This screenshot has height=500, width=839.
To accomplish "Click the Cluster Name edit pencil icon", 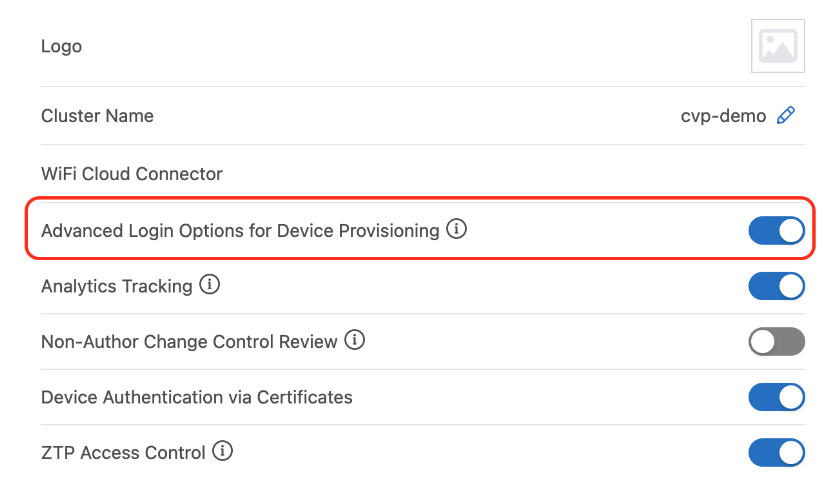I will 786,116.
